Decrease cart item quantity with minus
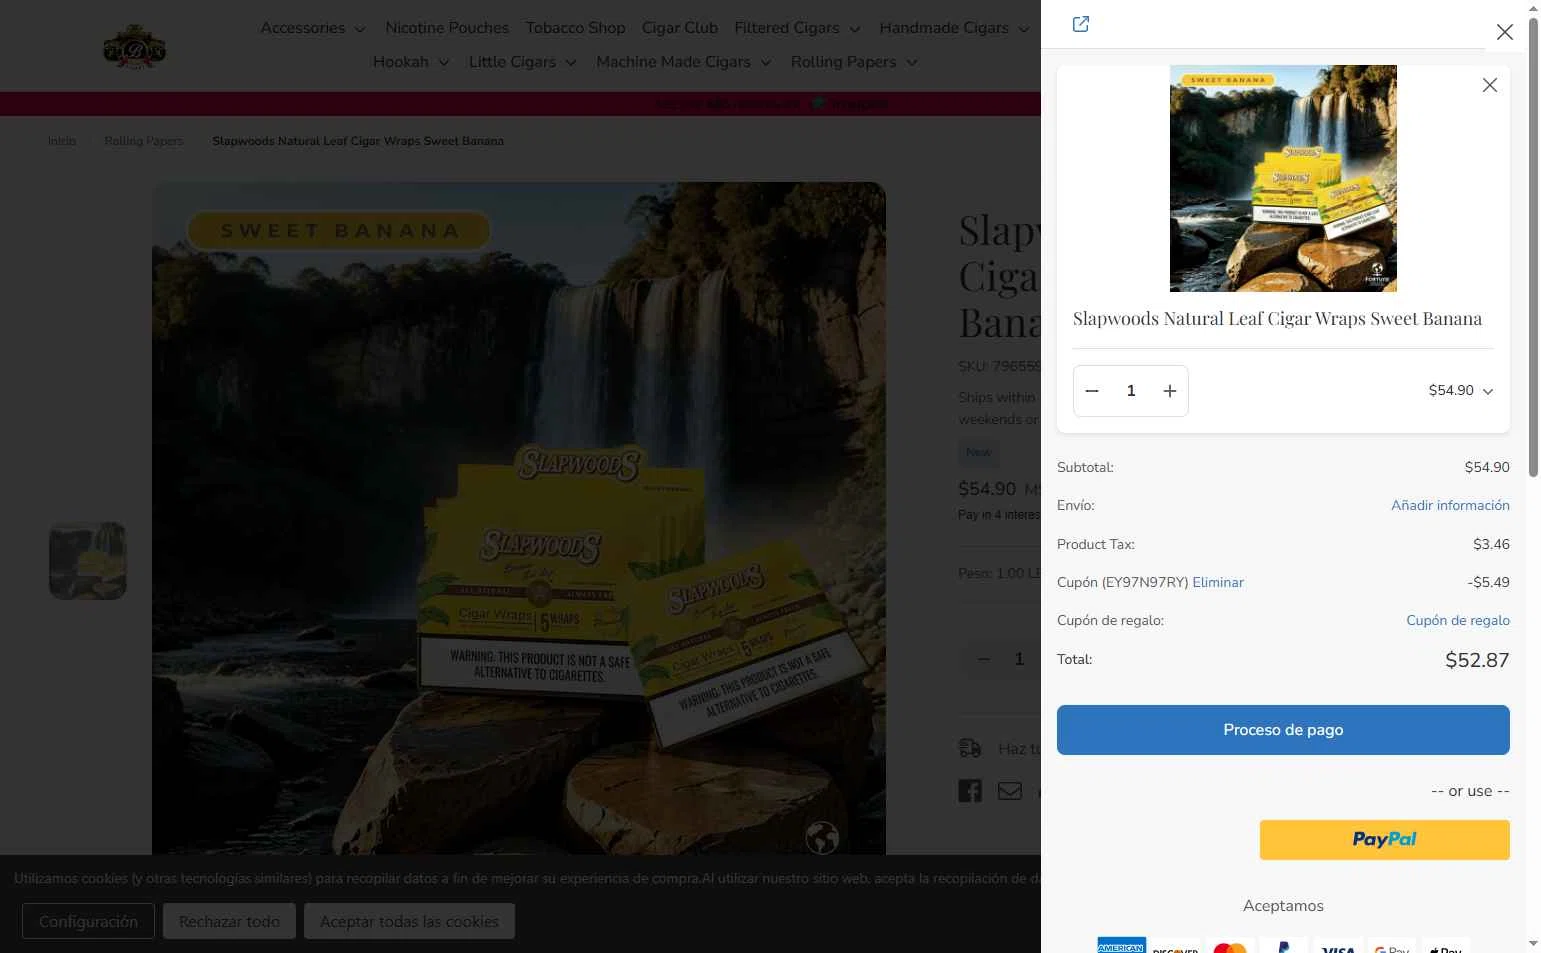 (x=1092, y=391)
